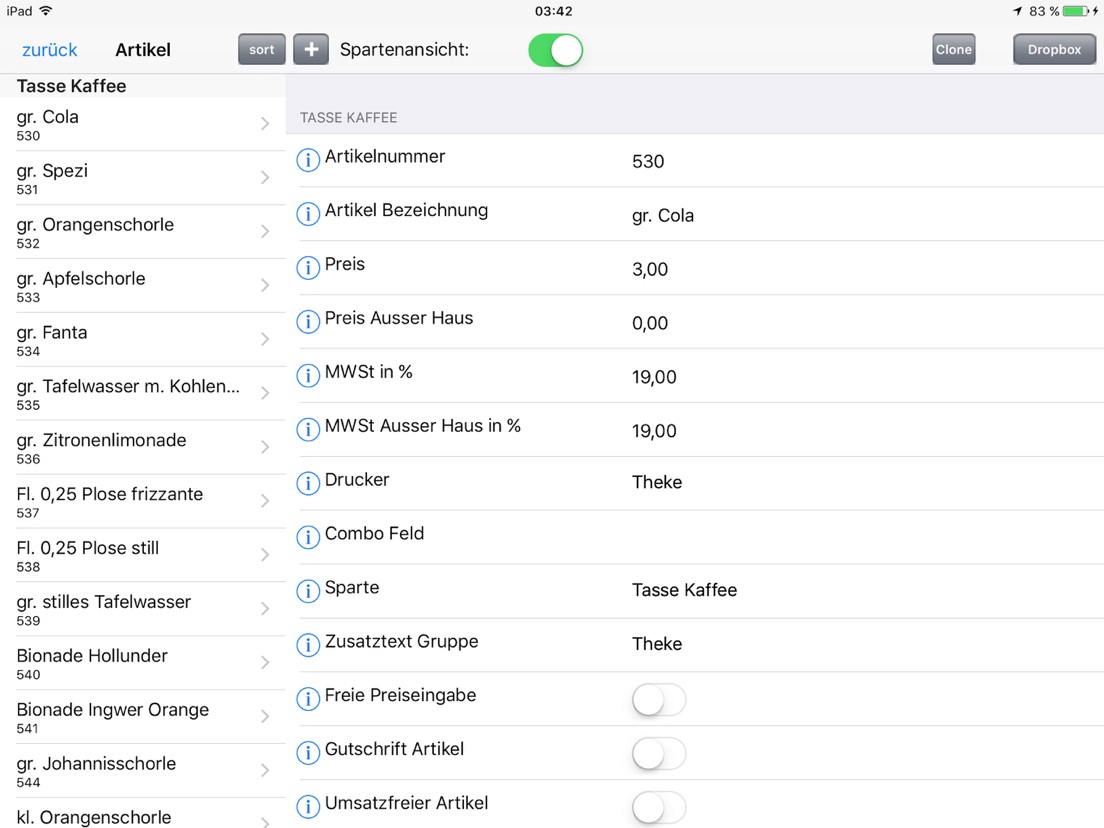1104x828 pixels.
Task: Tap the info icon beside Combo Feld
Action: pyautogui.click(x=308, y=537)
